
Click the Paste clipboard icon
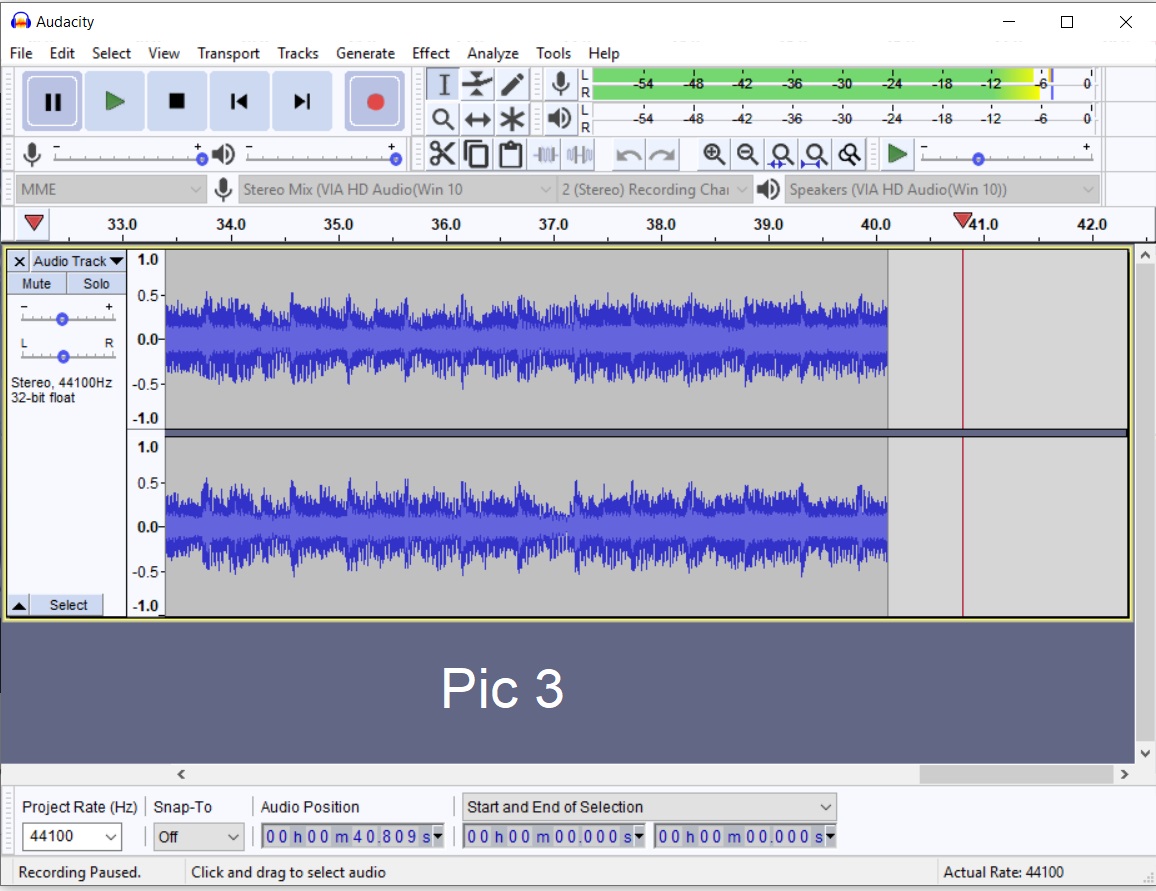pyautogui.click(x=510, y=154)
